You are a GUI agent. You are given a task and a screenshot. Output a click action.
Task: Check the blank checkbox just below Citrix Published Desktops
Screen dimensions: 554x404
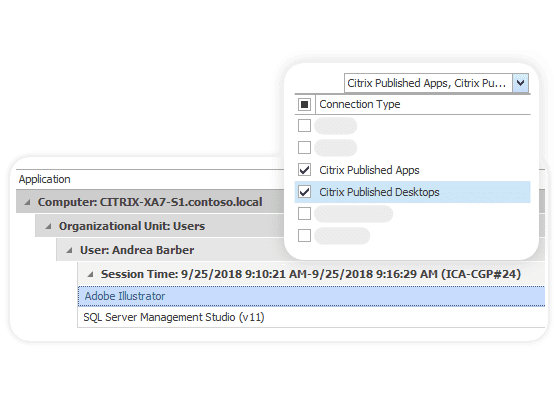[x=304, y=213]
